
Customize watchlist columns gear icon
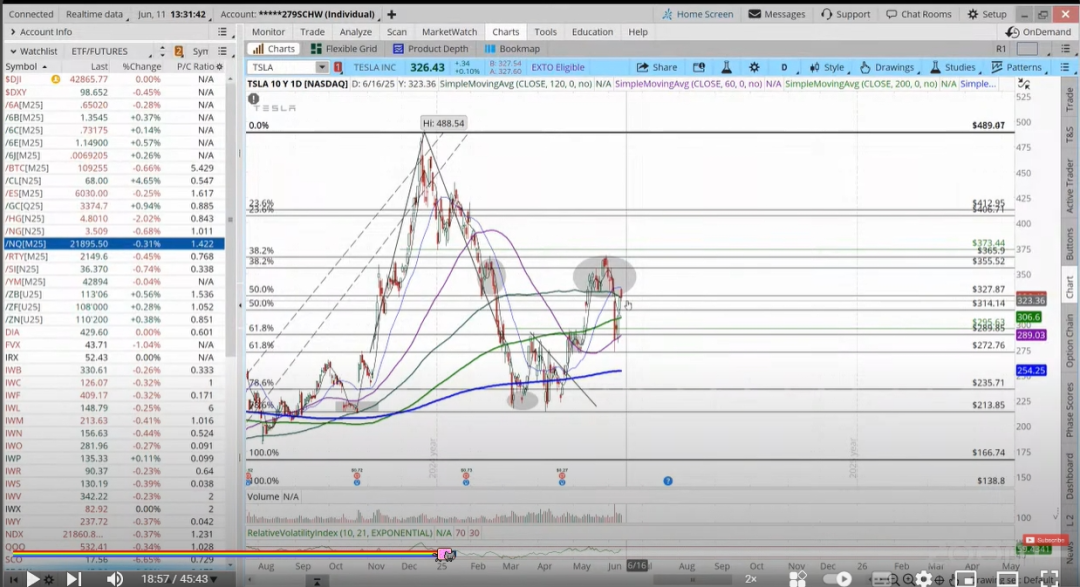(220, 67)
